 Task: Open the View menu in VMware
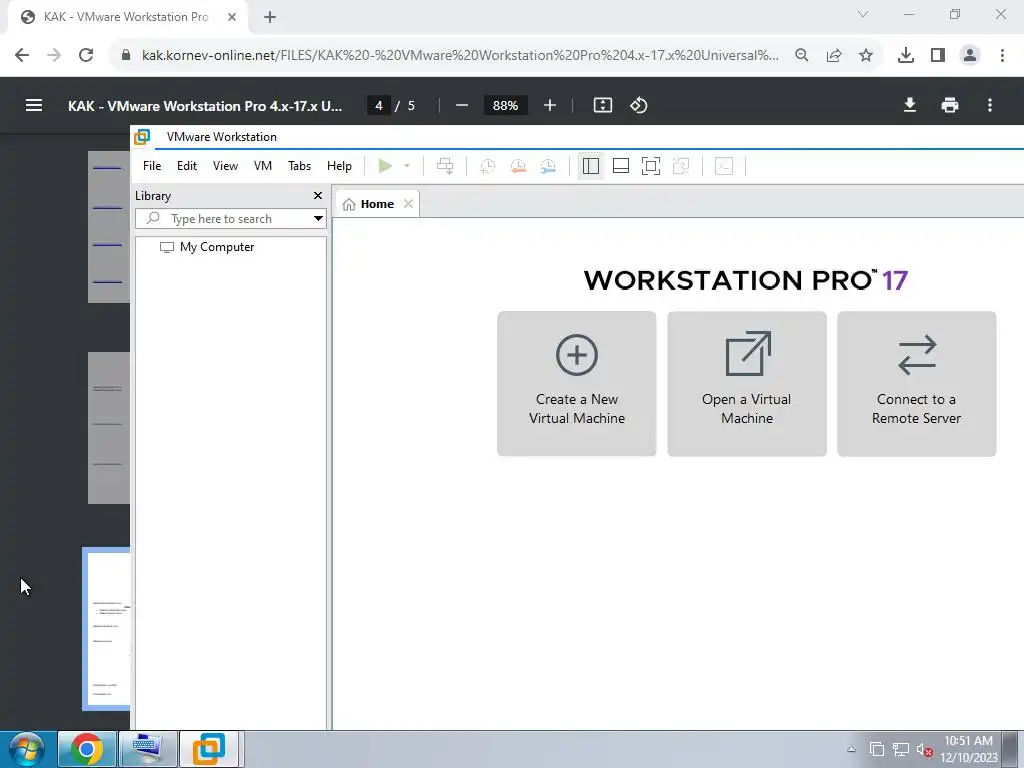[x=225, y=166]
